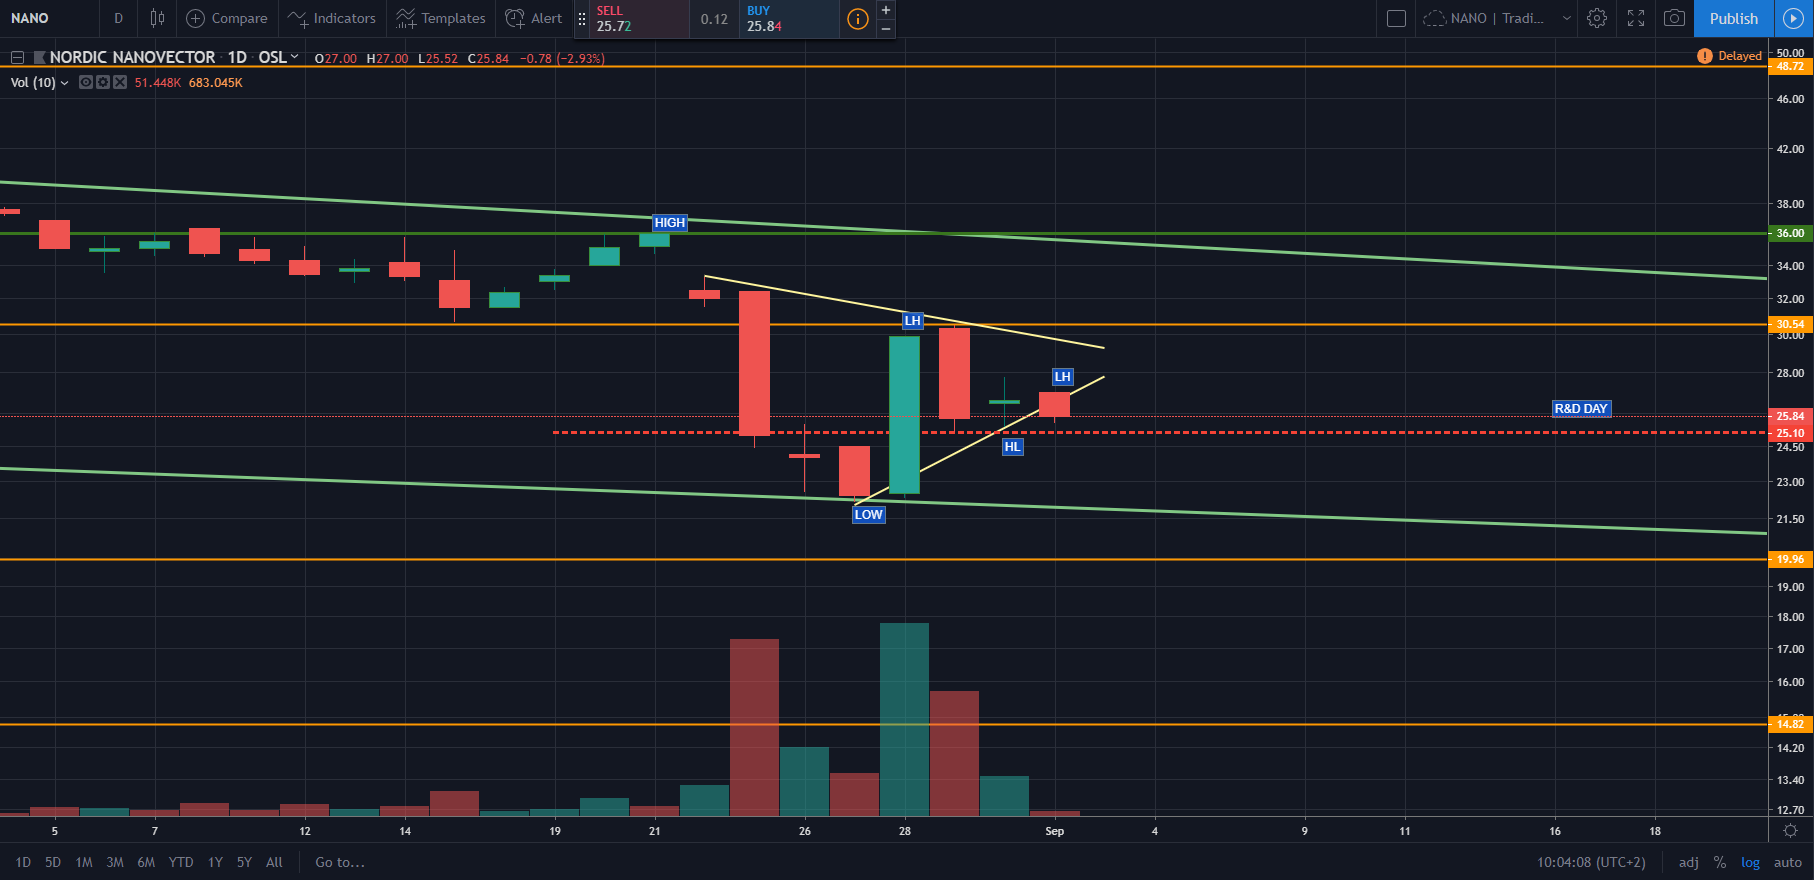
Task: Click the buy/sell panel drag handle
Action: [582, 19]
